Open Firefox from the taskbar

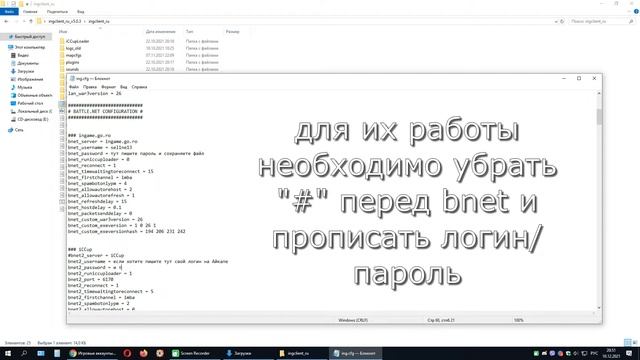[144, 353]
